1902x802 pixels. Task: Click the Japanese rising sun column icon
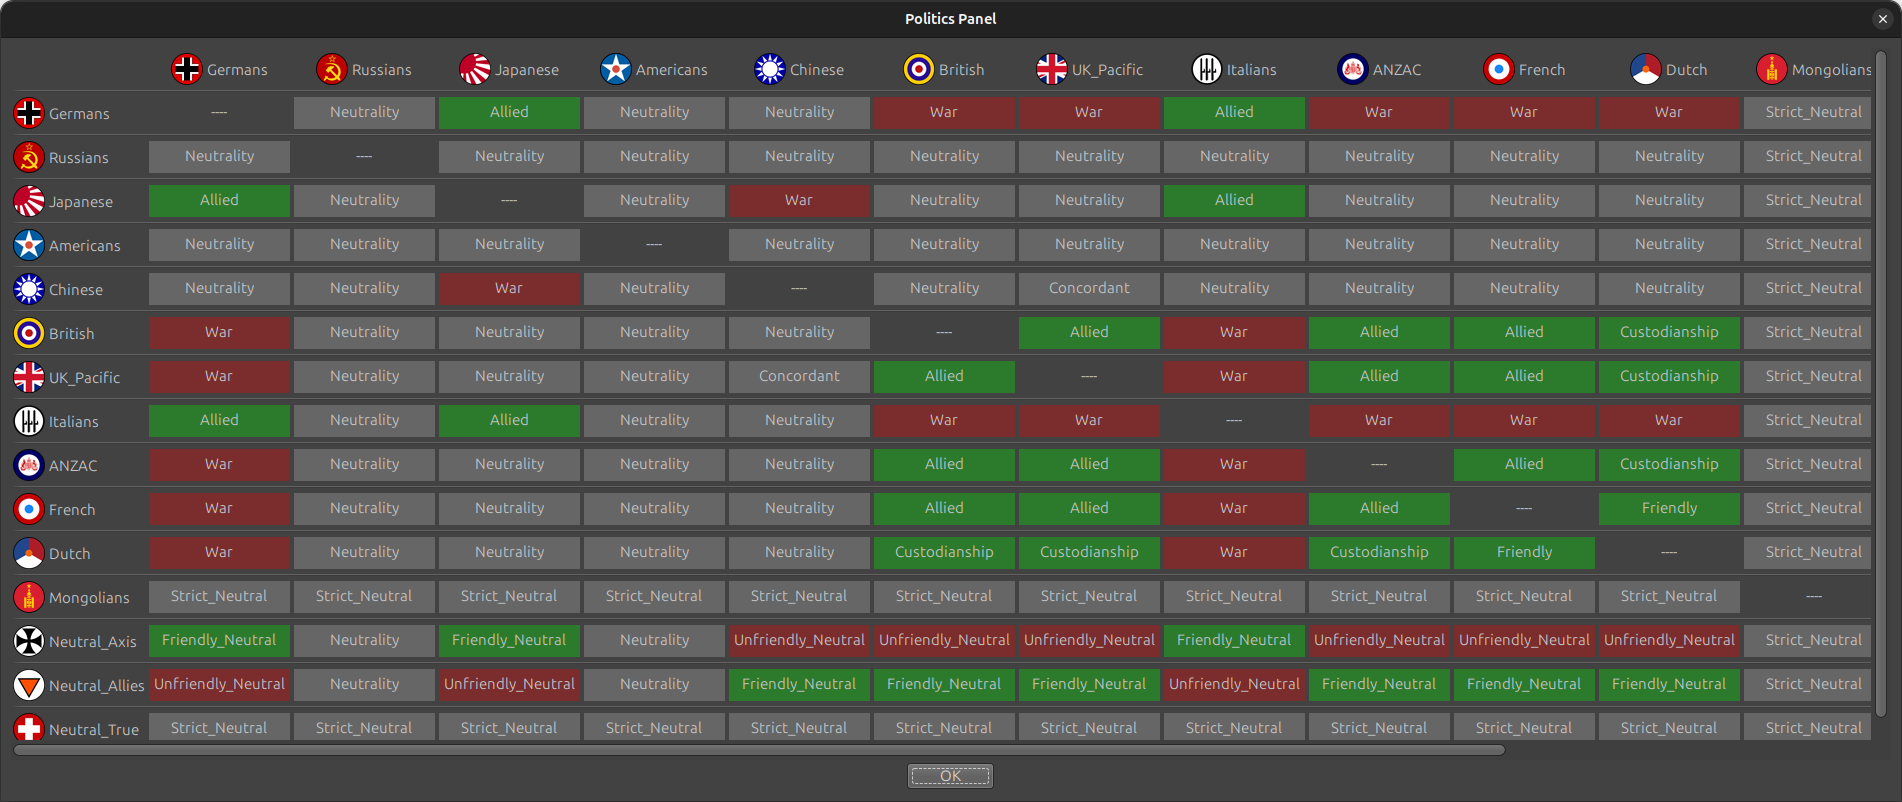[474, 69]
